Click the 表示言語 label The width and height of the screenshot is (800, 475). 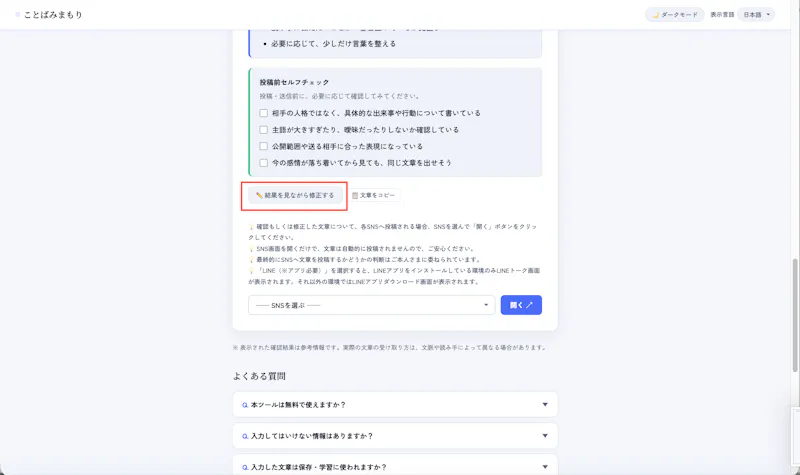click(722, 15)
